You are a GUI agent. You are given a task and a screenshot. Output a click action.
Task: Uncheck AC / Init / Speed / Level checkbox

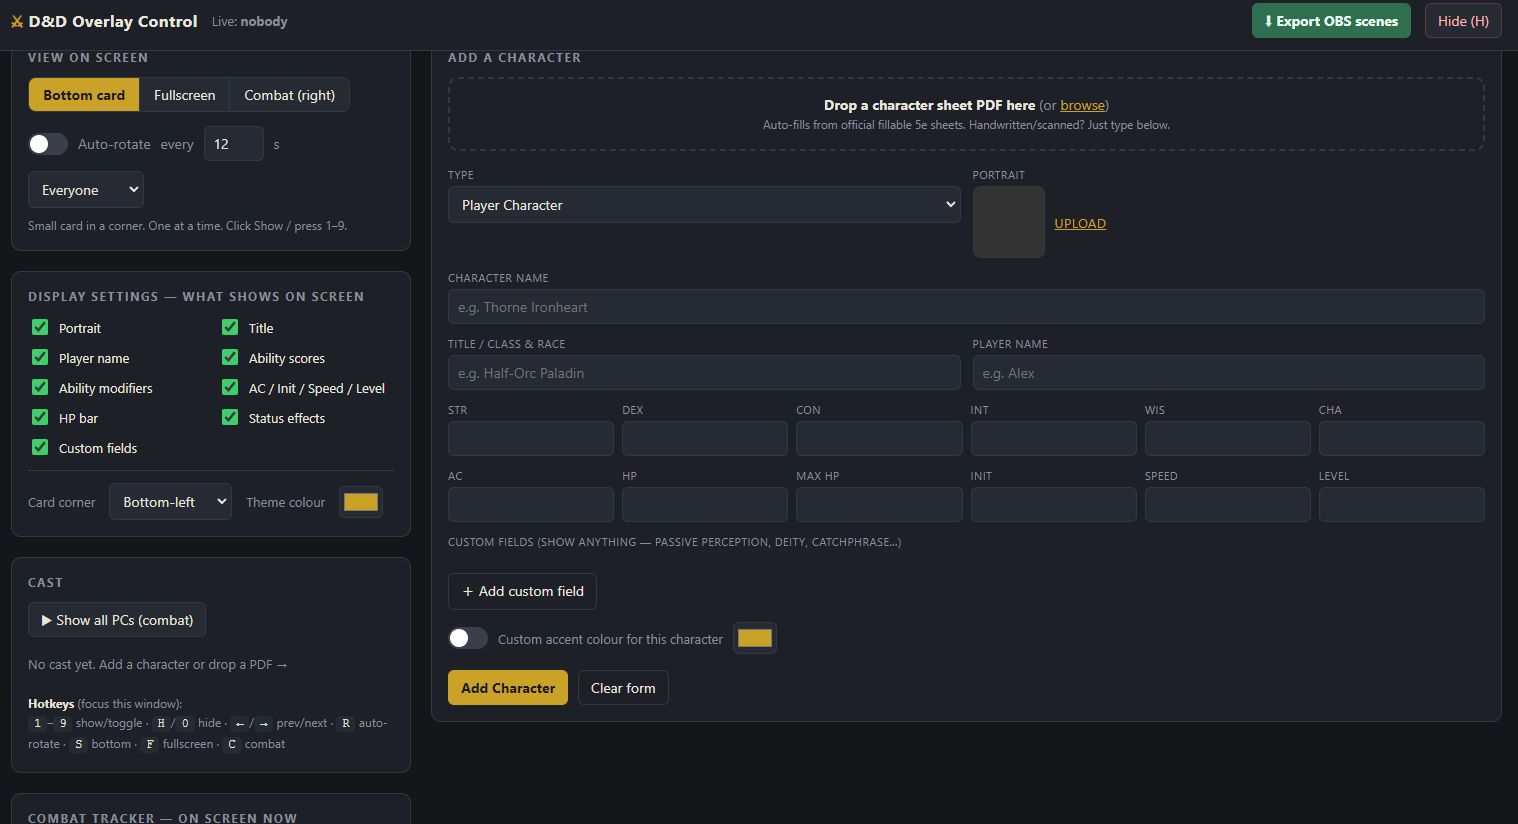[x=230, y=387]
